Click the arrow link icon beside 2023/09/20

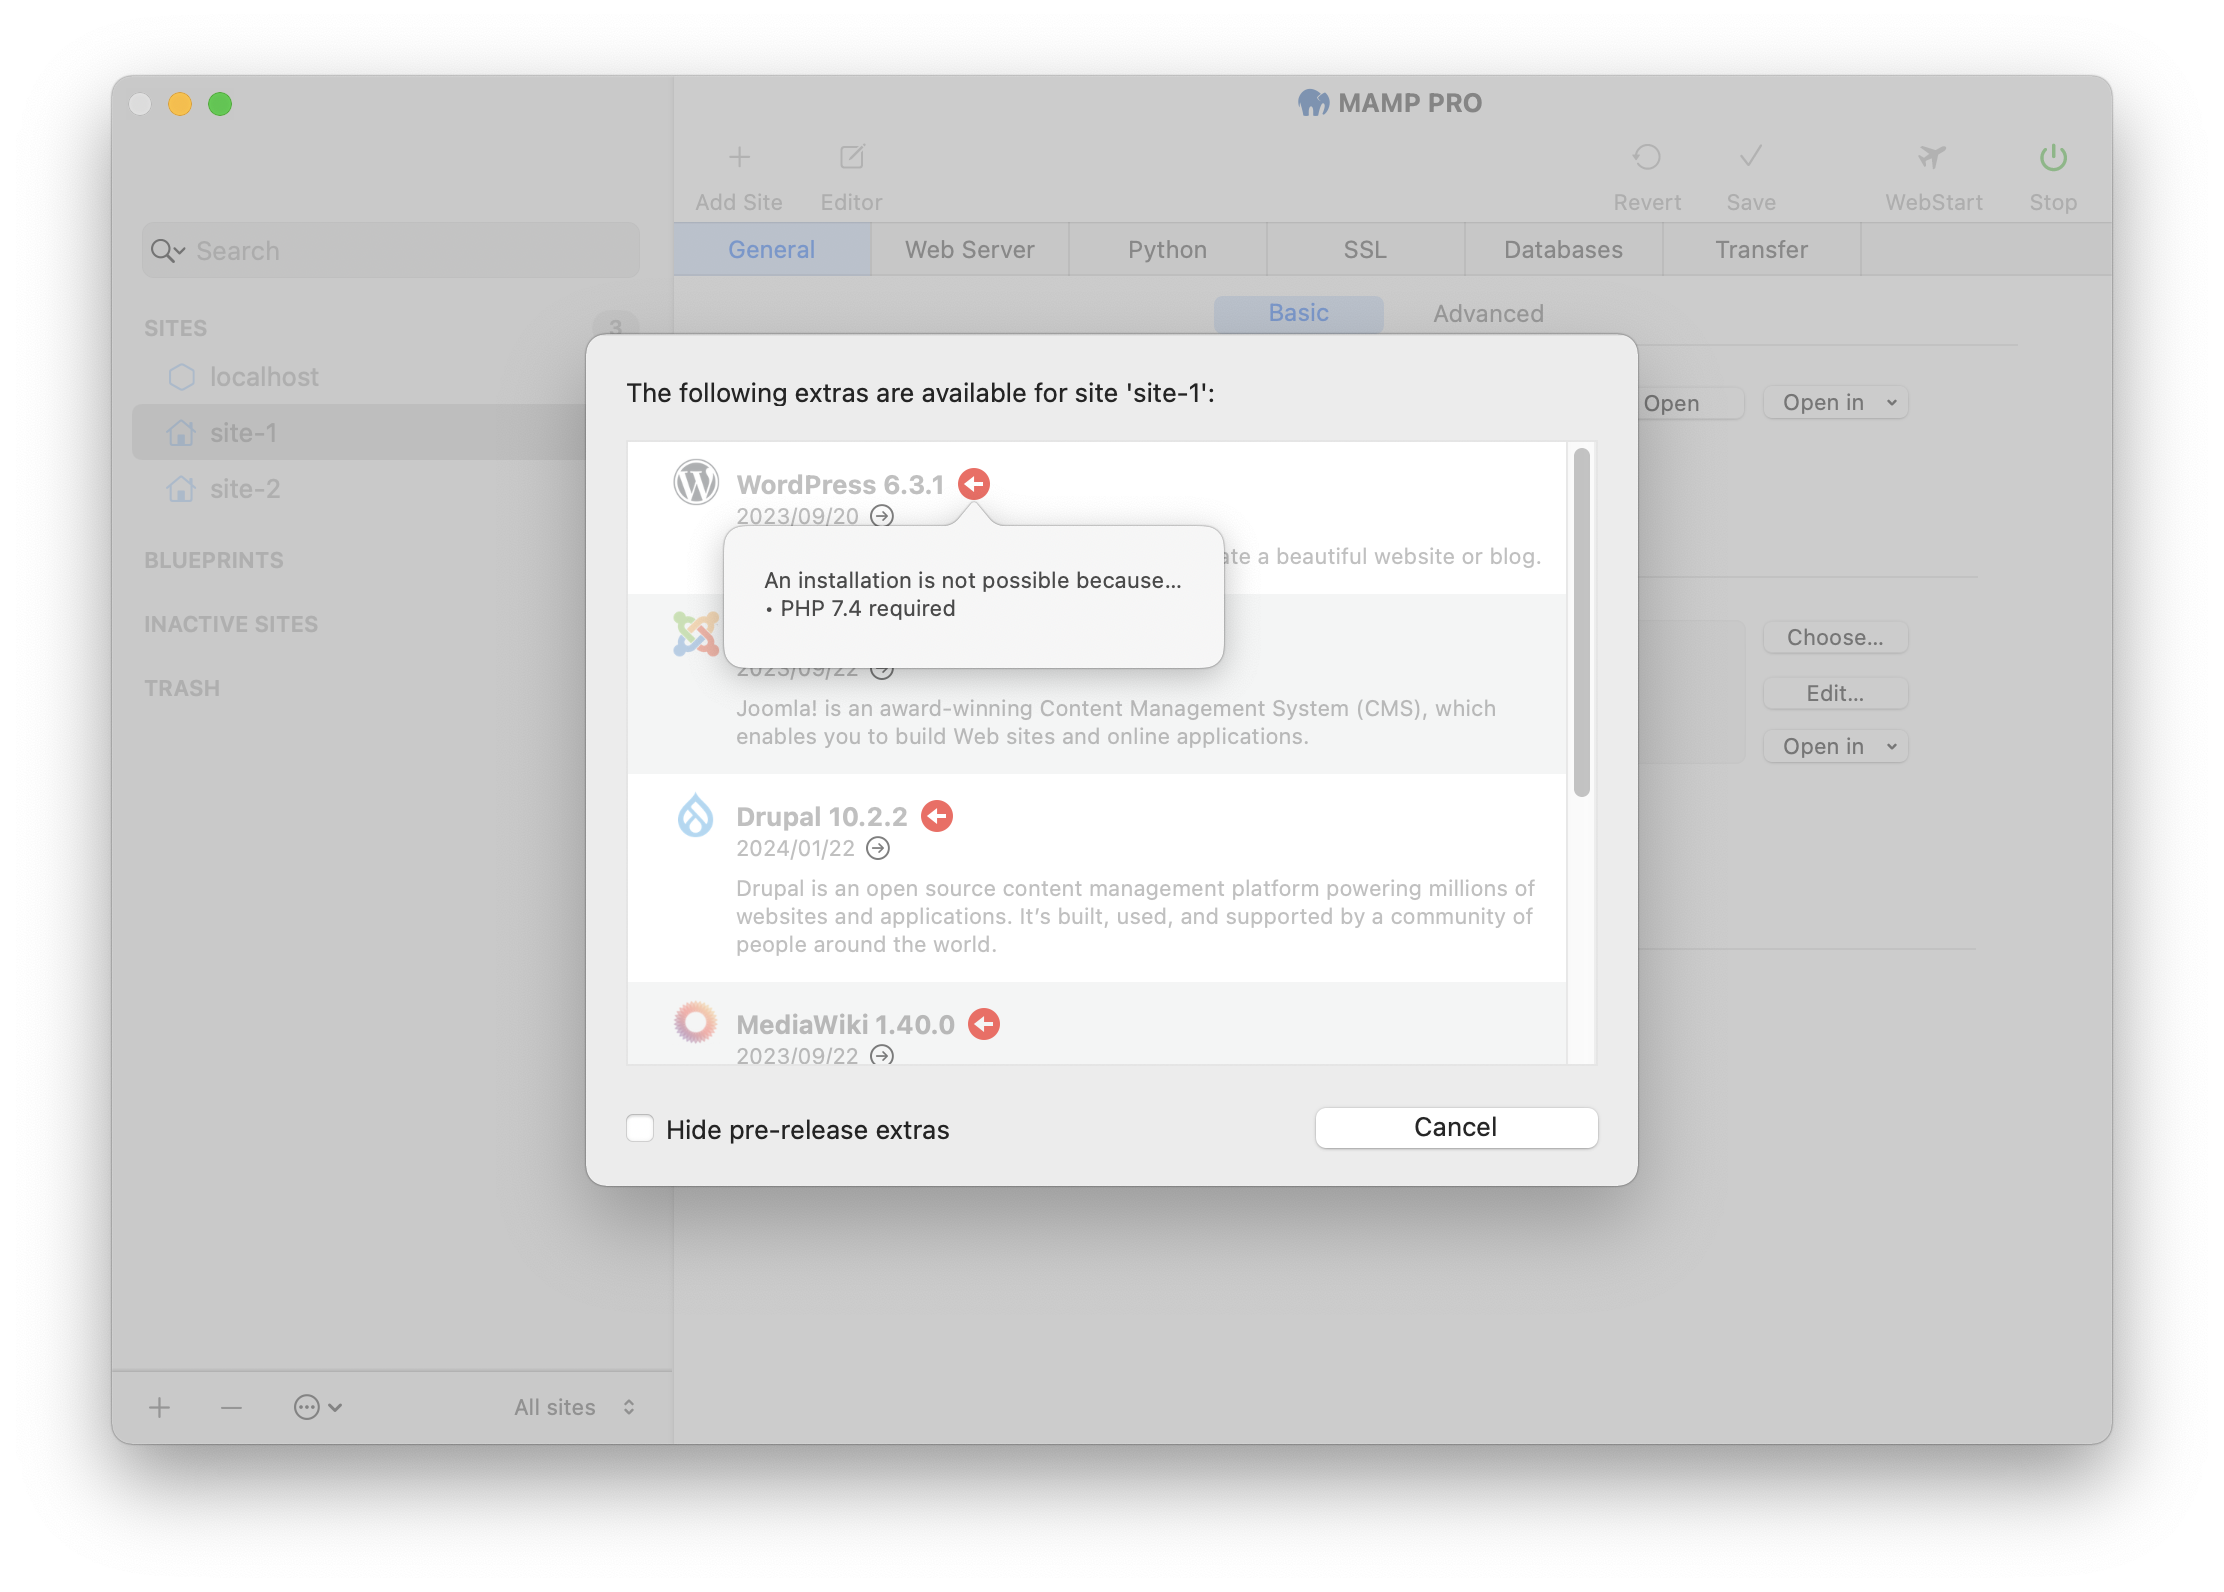(882, 516)
